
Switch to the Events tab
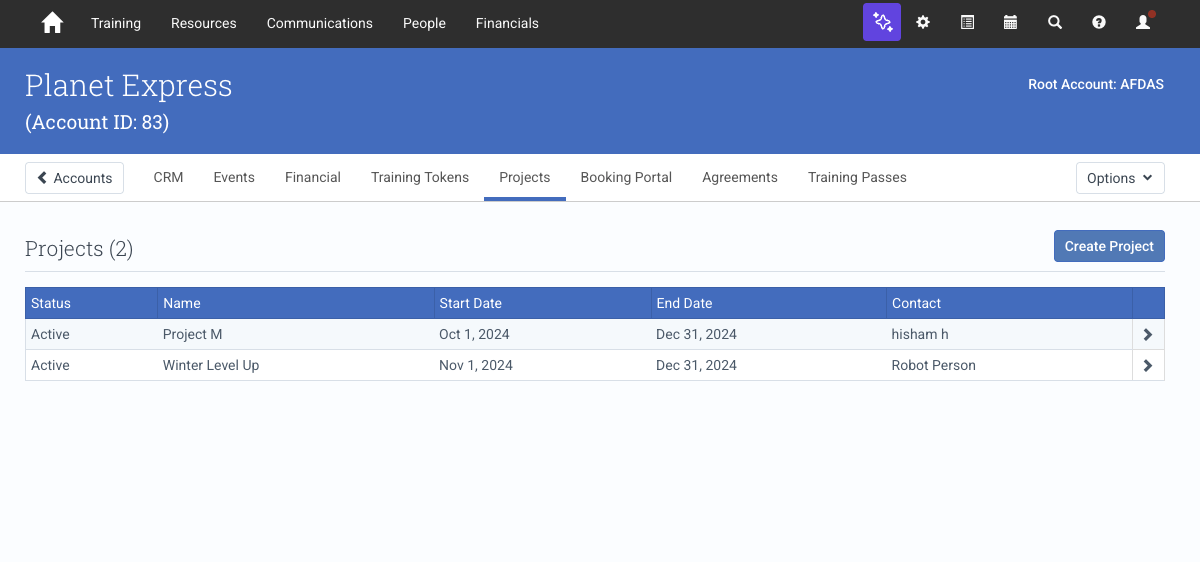point(234,177)
